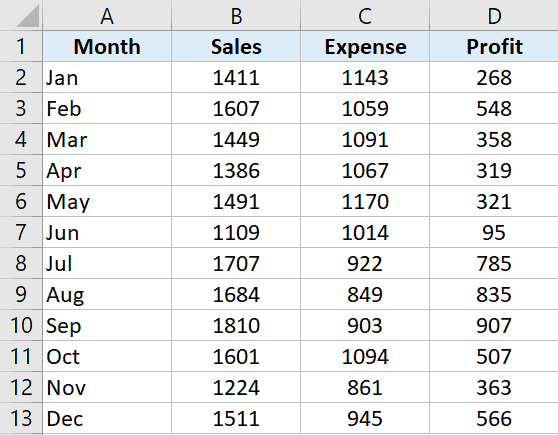Image resolution: width=558 pixels, height=435 pixels.
Task: Select row 7 header
Action: (x=21, y=232)
